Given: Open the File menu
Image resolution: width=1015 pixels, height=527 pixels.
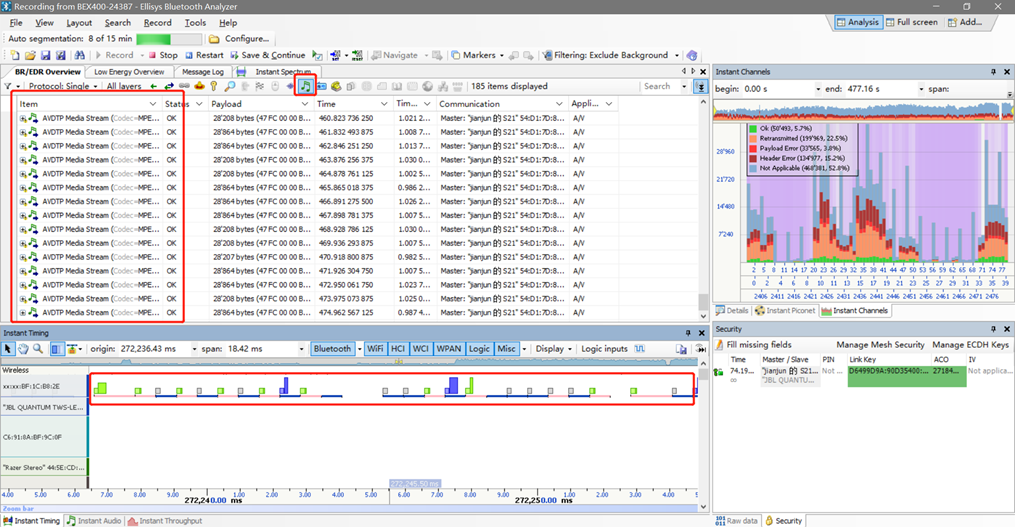Looking at the screenshot, I should tap(16, 23).
